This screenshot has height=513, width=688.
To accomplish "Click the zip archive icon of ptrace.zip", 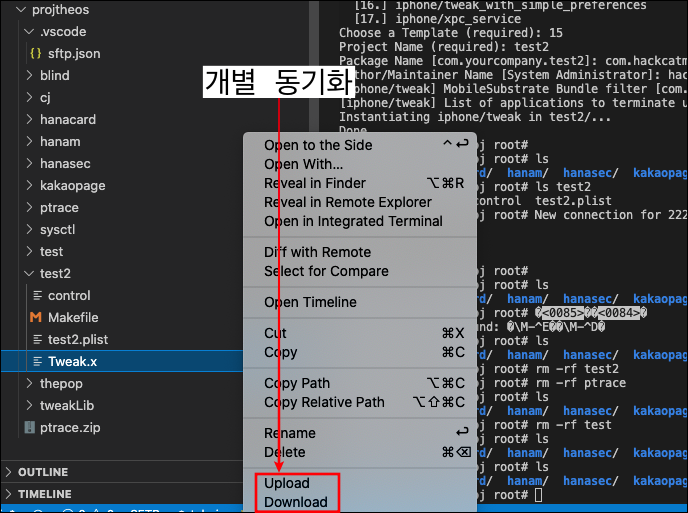I will (29, 427).
